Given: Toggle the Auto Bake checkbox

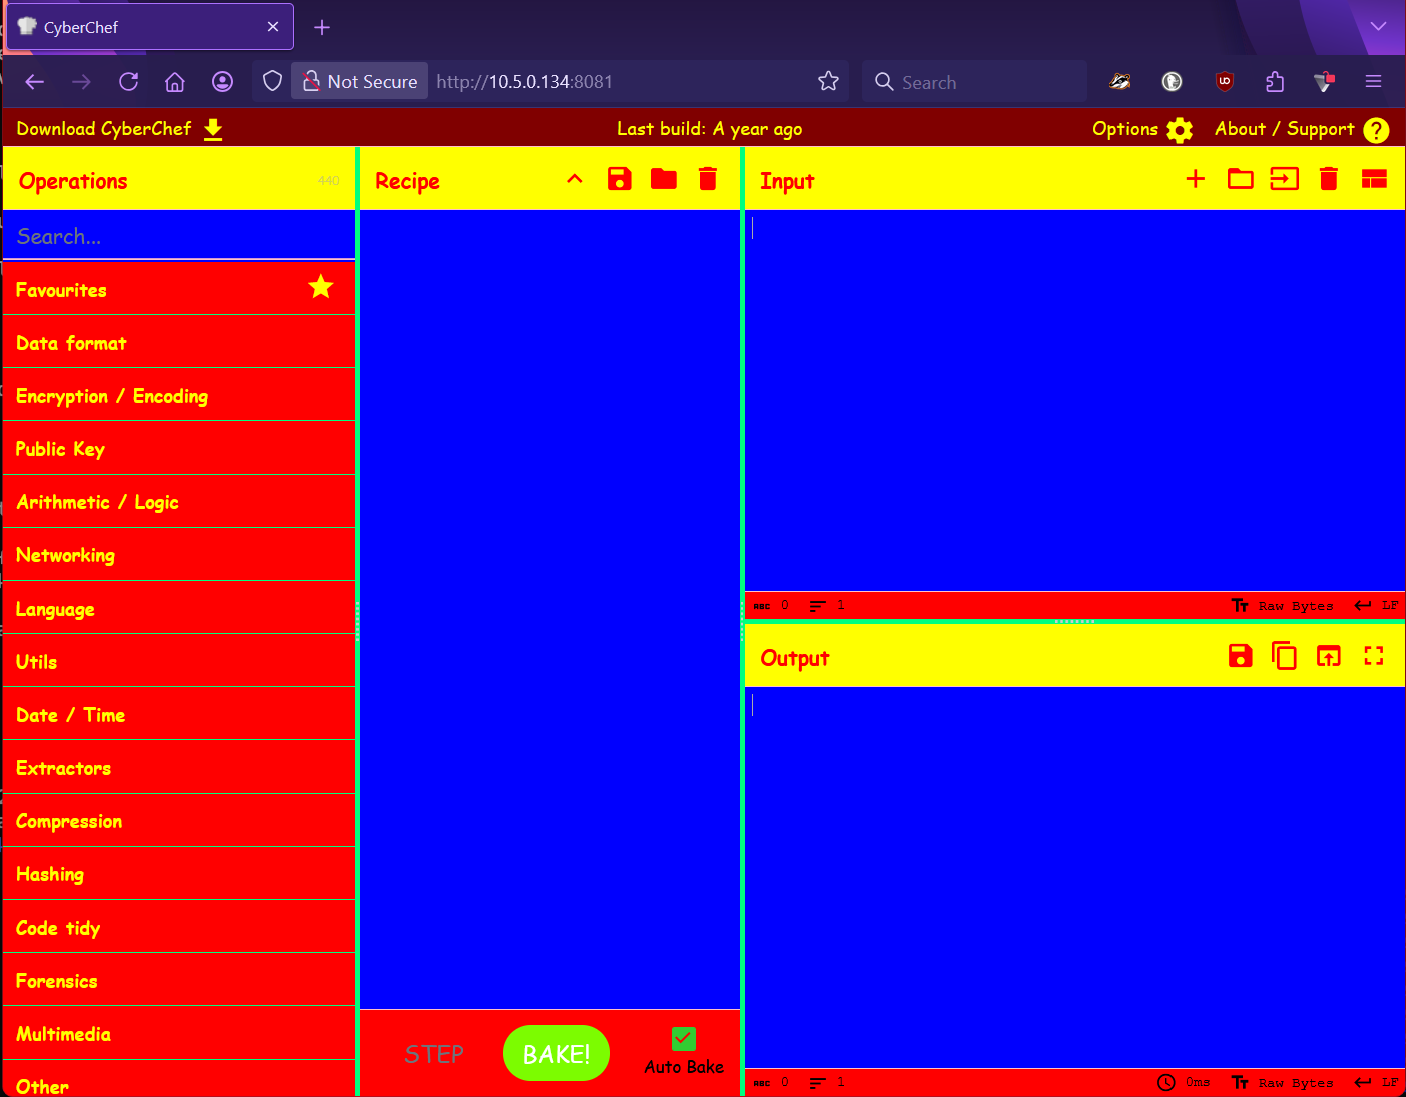Looking at the screenshot, I should [x=683, y=1039].
